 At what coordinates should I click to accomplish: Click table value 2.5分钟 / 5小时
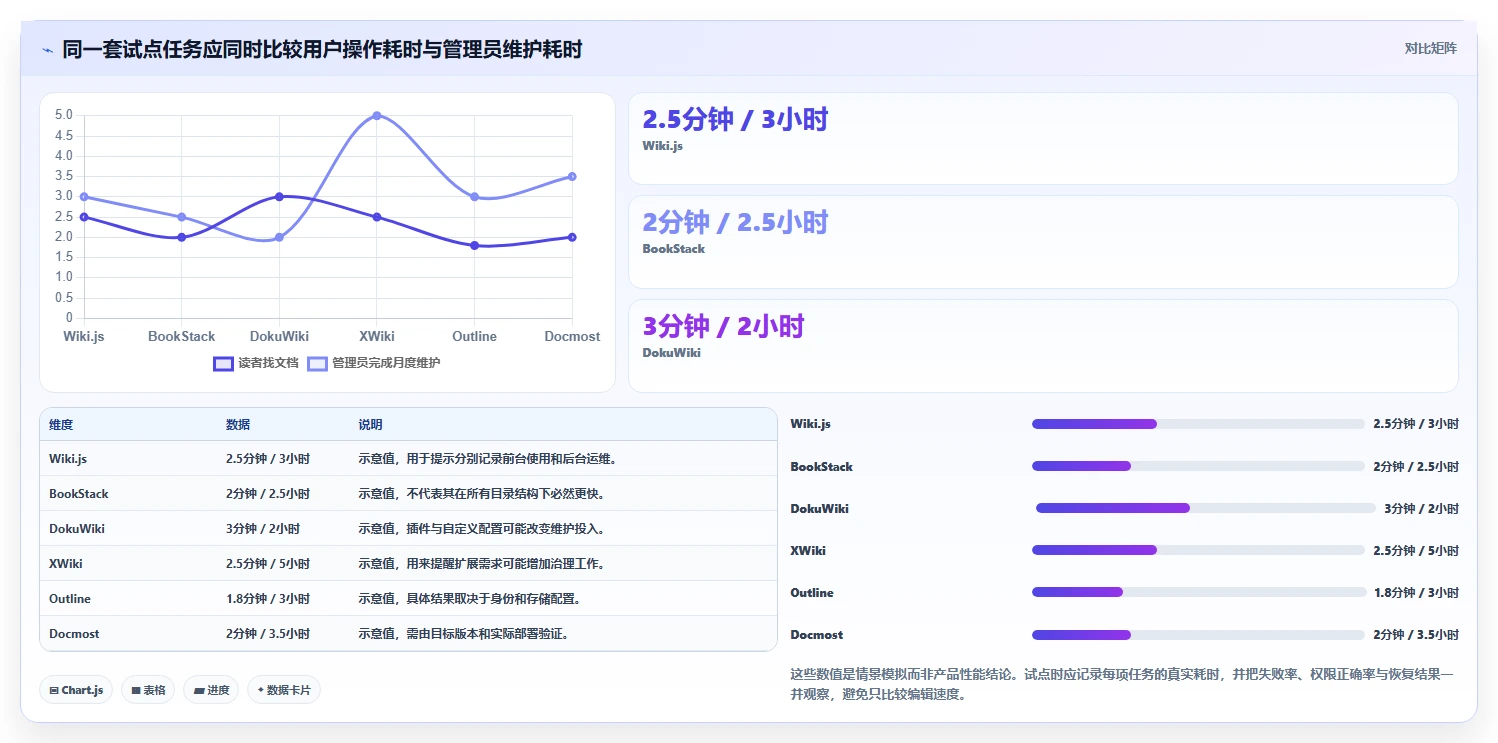pyautogui.click(x=268, y=564)
